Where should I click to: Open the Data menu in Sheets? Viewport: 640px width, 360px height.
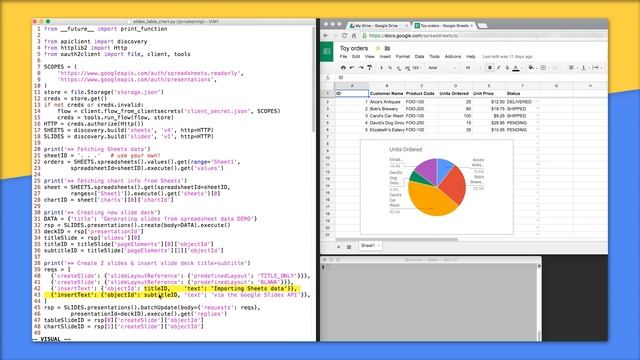[420, 57]
